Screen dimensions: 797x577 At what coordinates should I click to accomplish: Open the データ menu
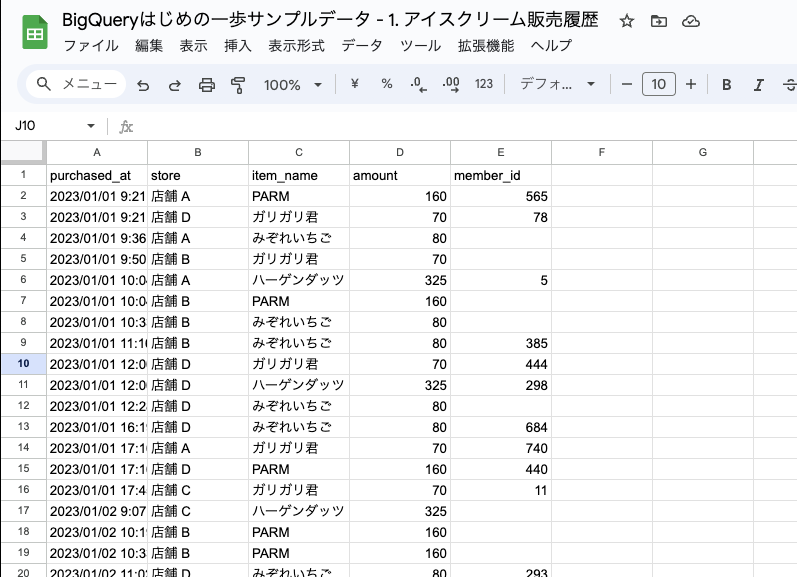(361, 46)
